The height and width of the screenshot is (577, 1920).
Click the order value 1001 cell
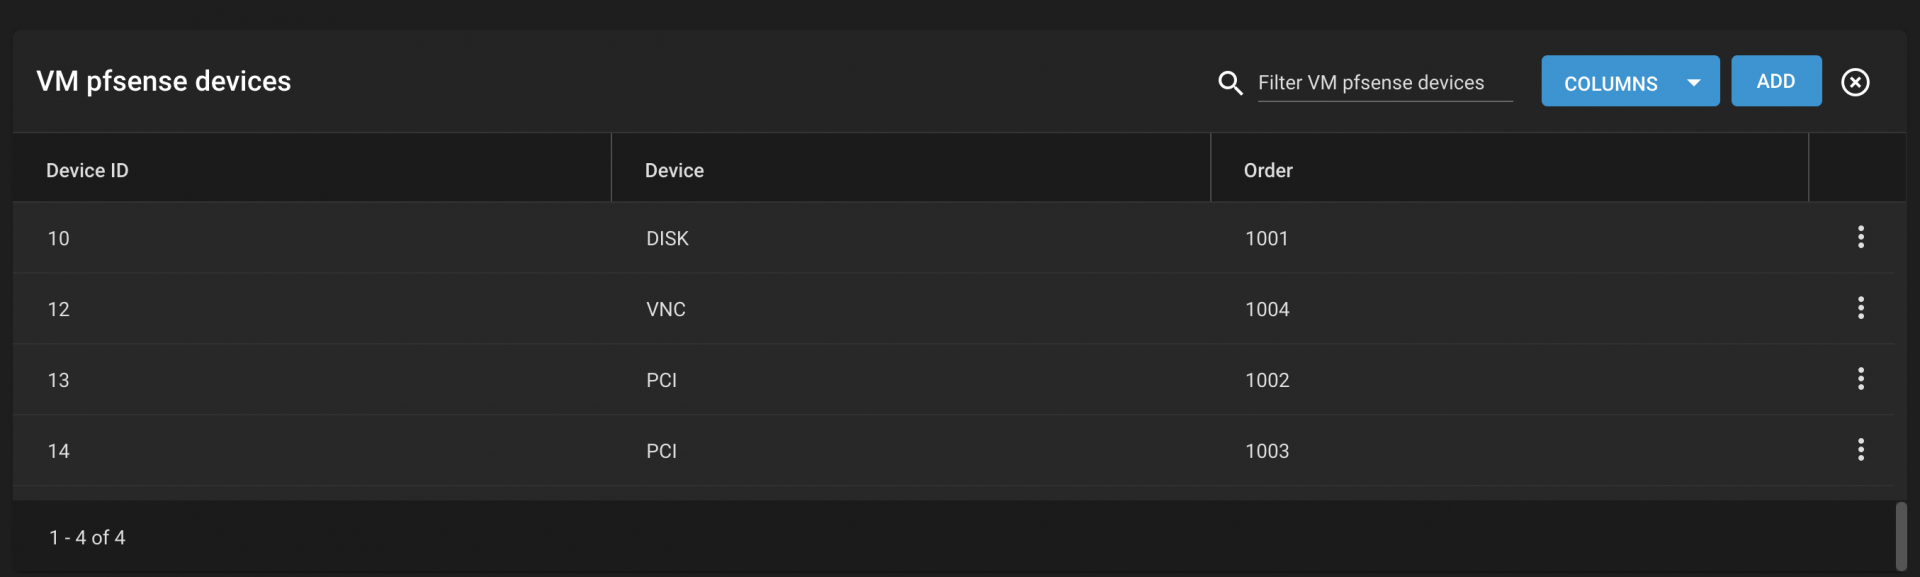1266,238
